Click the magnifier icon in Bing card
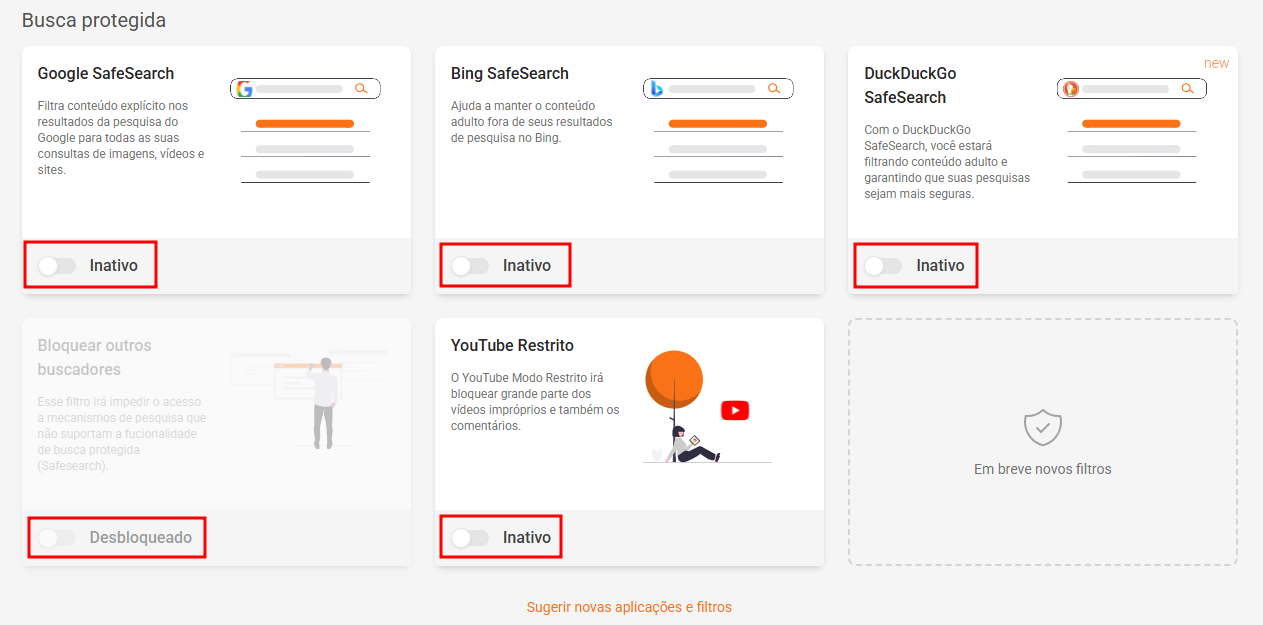This screenshot has width=1263, height=625. pyautogui.click(x=774, y=89)
